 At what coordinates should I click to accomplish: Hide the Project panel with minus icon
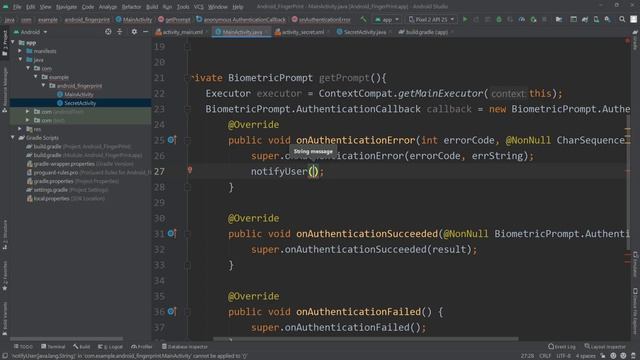145,32
